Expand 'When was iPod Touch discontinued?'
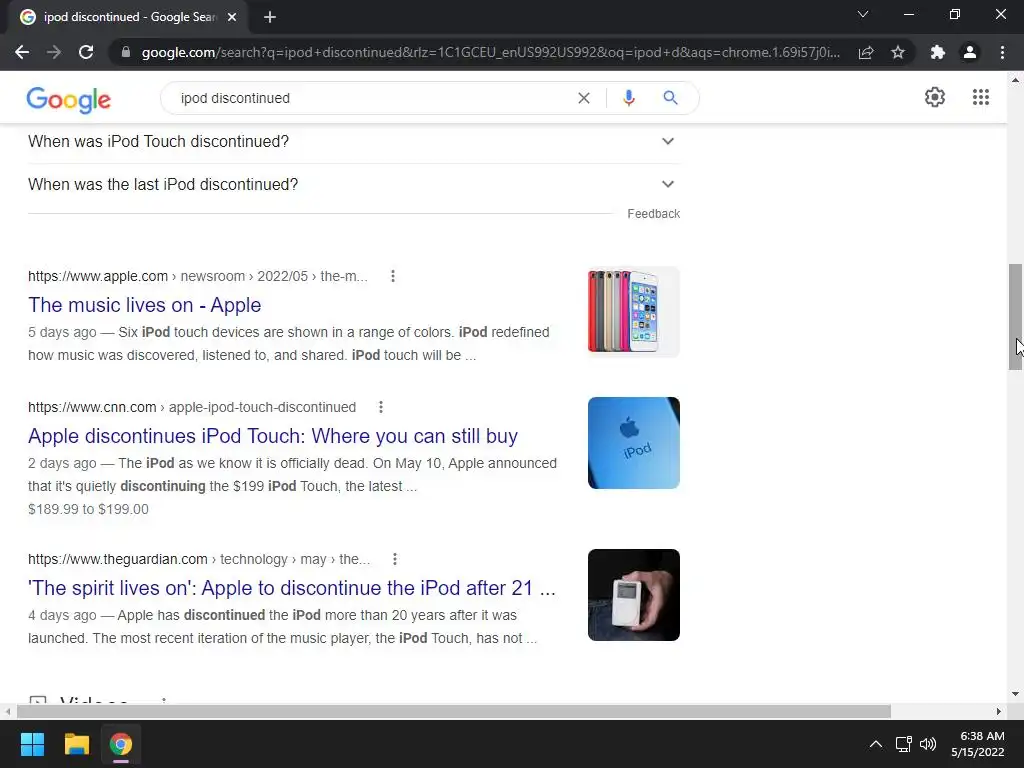 click(353, 141)
